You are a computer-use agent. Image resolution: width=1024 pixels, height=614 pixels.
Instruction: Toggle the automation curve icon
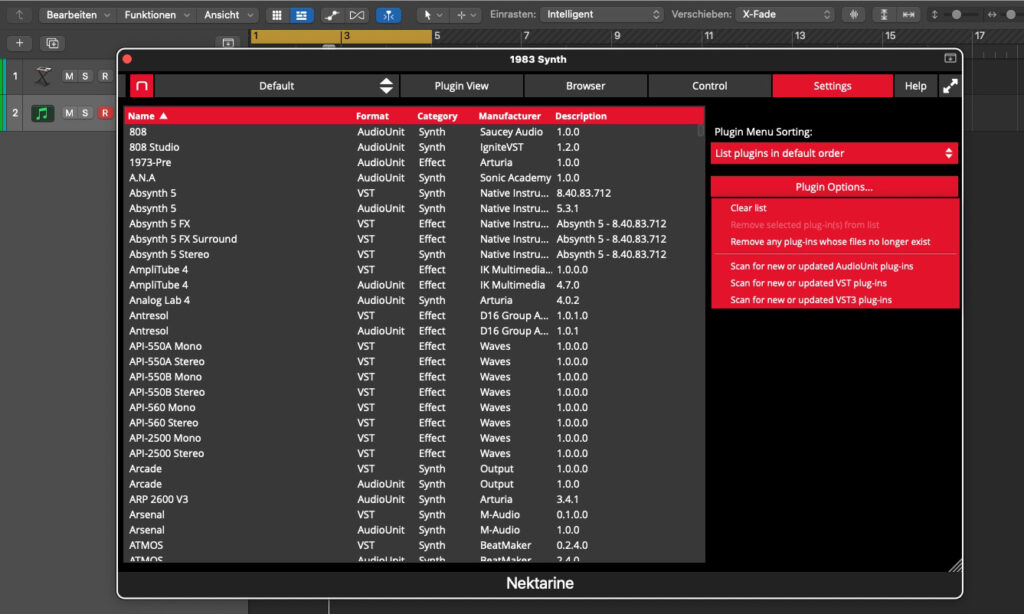[x=332, y=14]
